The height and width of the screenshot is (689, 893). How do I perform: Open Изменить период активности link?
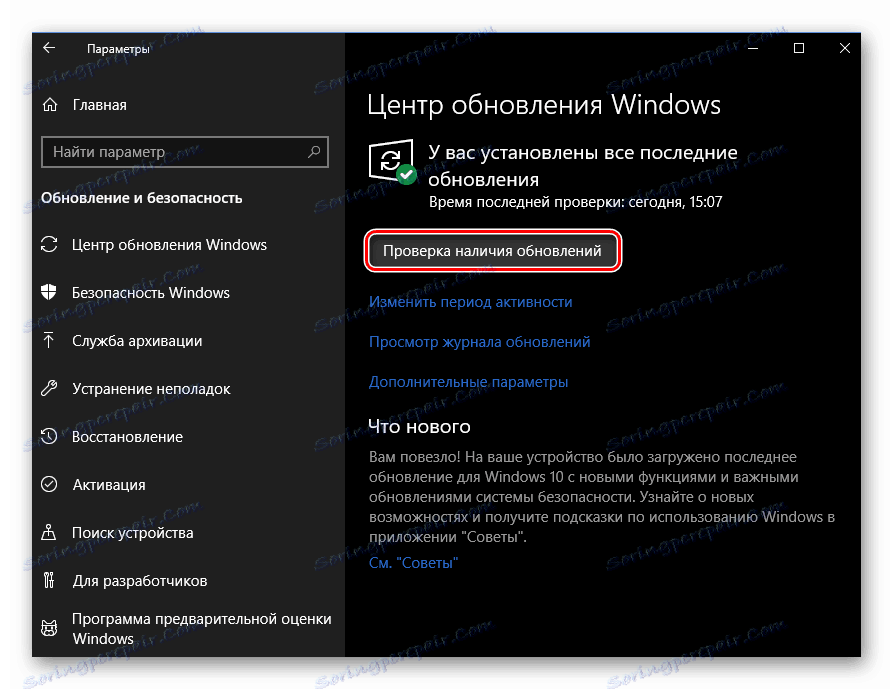[470, 302]
